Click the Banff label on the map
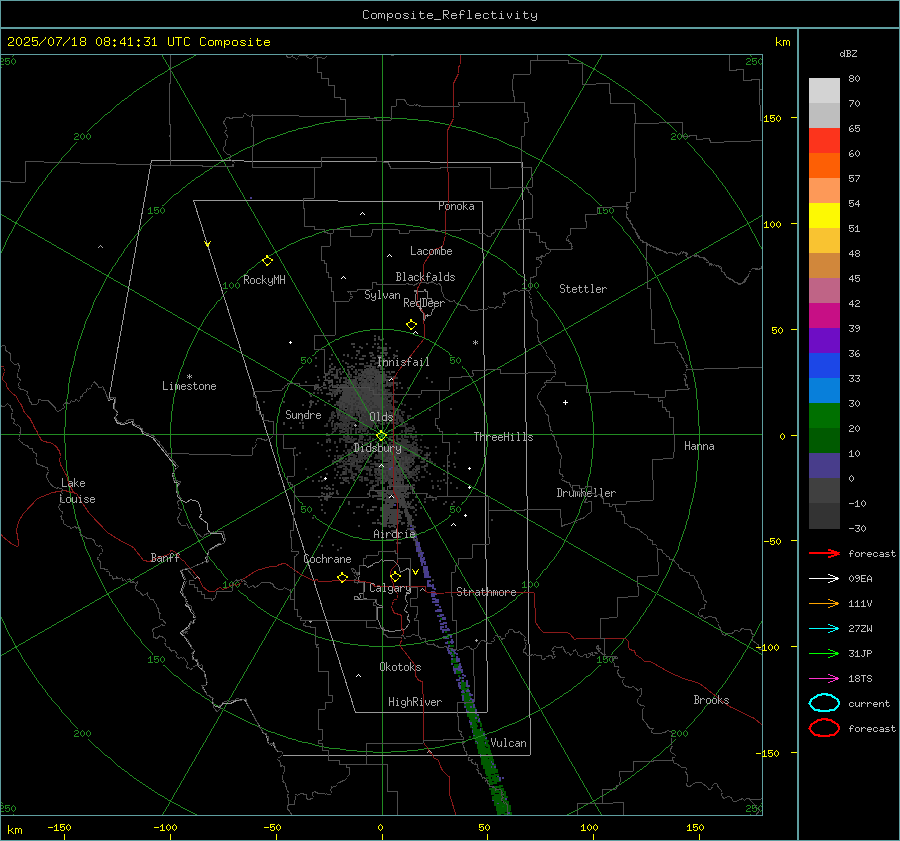Viewport: 900px width, 841px height. click(165, 558)
